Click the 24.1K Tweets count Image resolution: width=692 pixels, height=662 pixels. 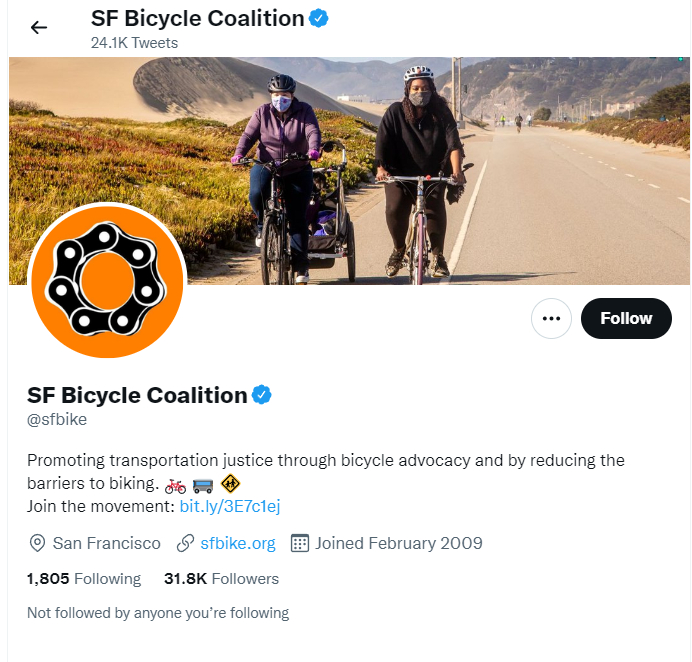pos(134,43)
